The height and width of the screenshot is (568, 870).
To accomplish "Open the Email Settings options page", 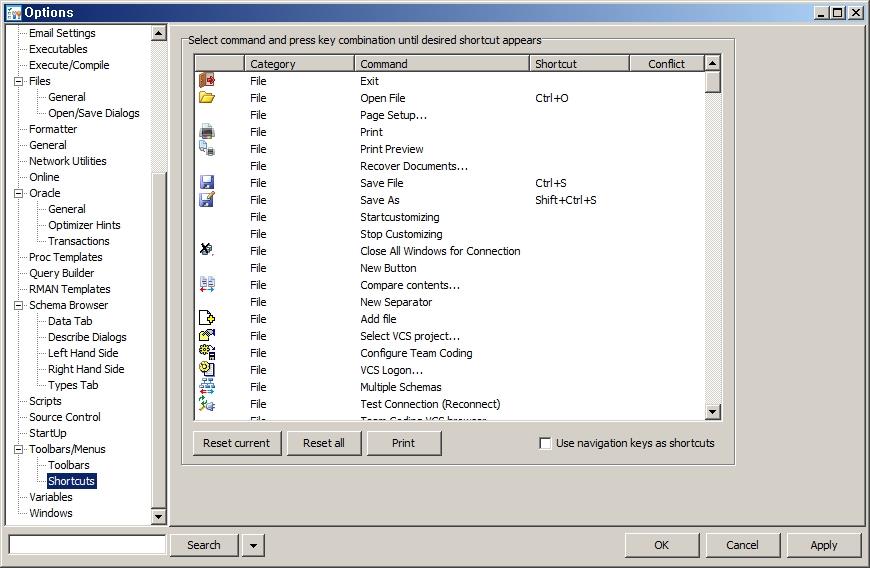I will coord(62,33).
